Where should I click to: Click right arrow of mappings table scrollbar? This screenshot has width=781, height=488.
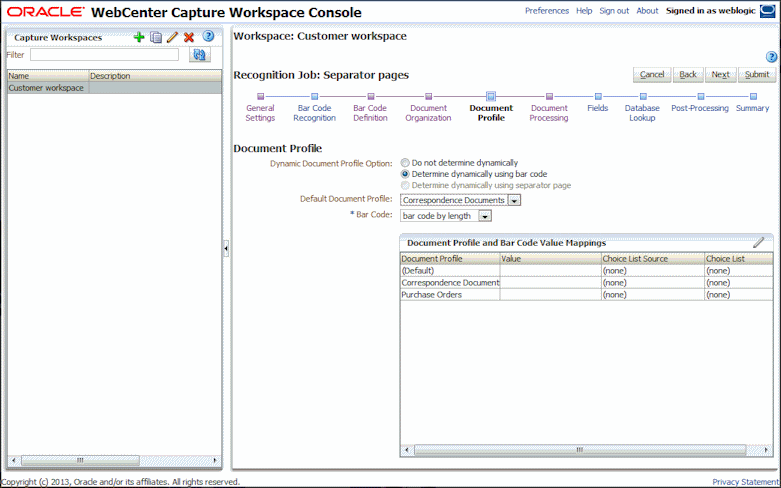click(767, 450)
